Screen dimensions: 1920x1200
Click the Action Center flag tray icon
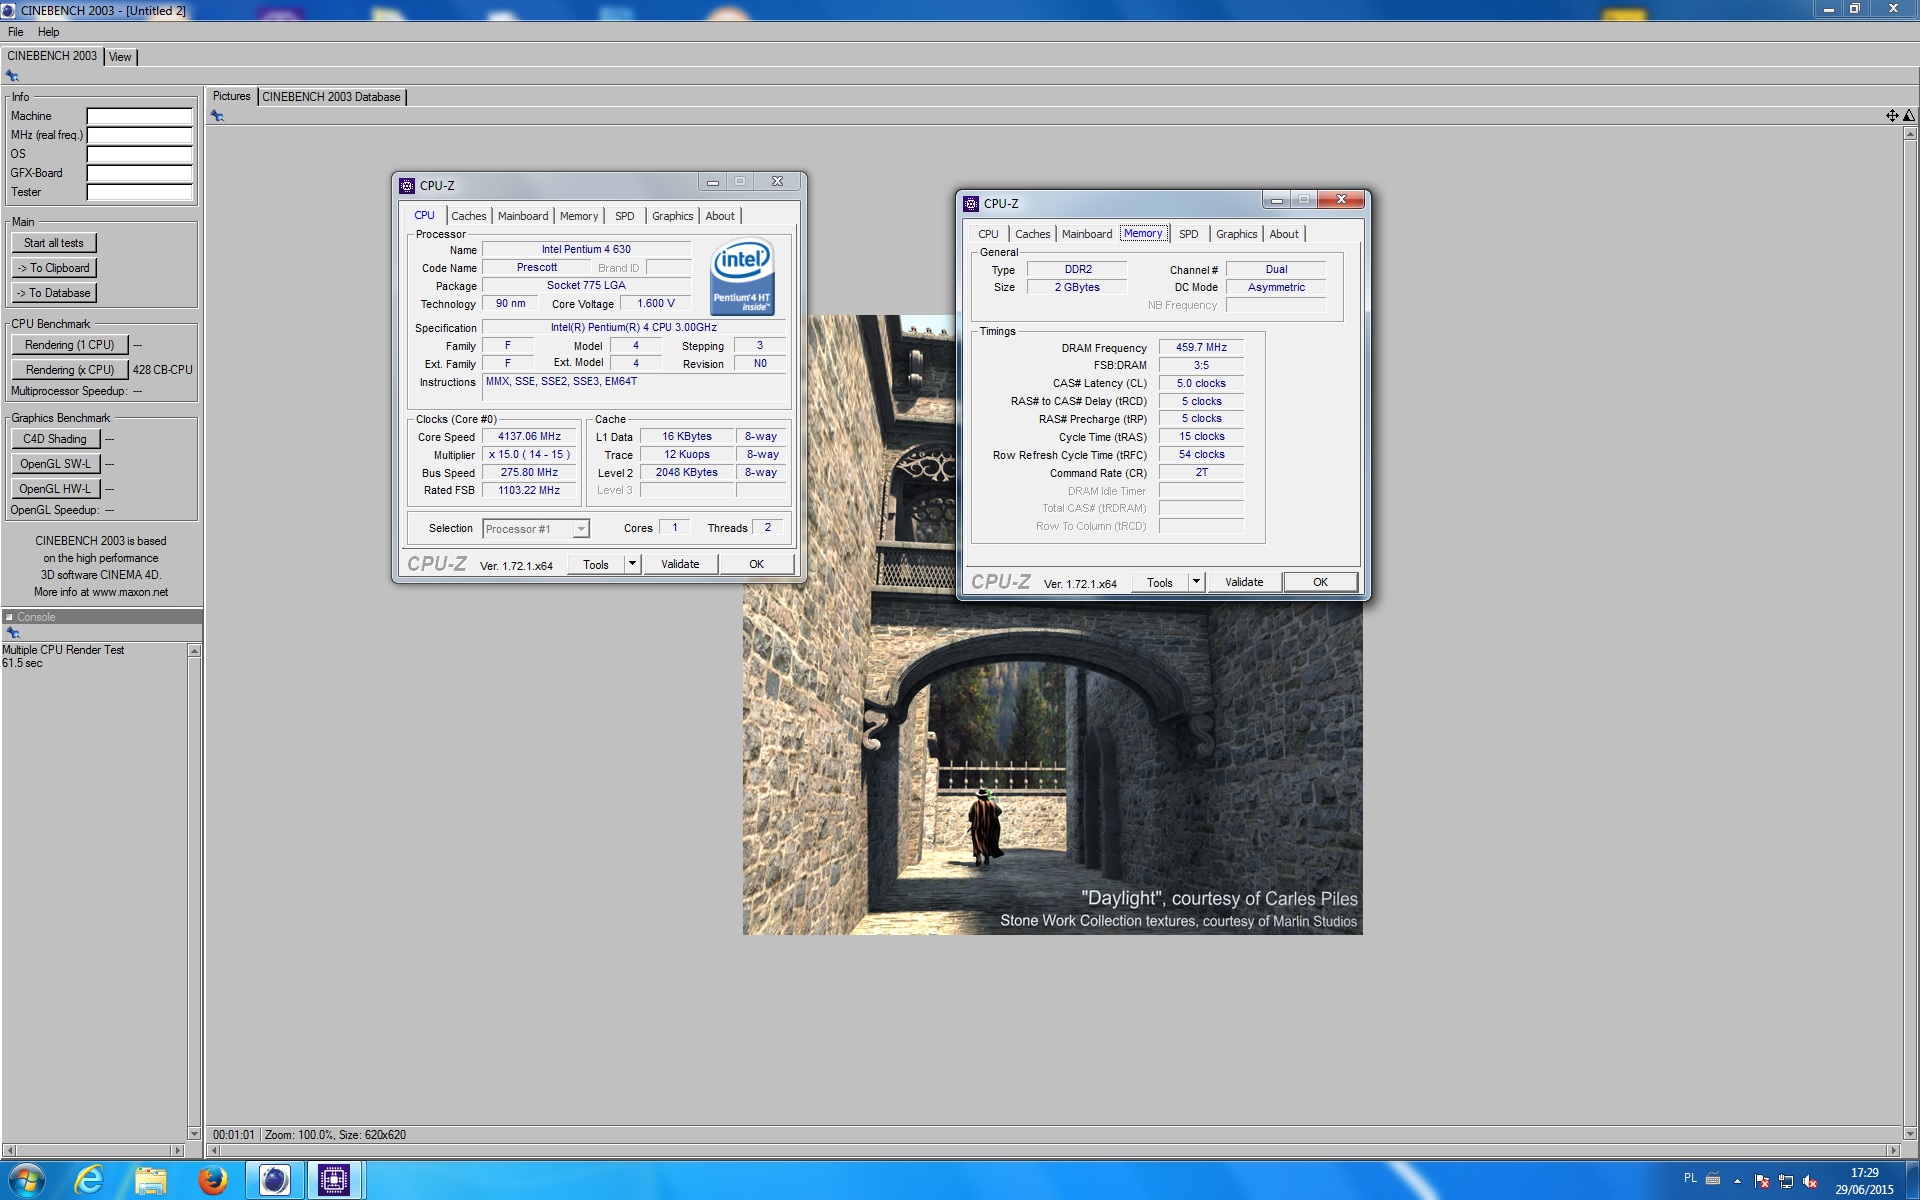click(1762, 1181)
